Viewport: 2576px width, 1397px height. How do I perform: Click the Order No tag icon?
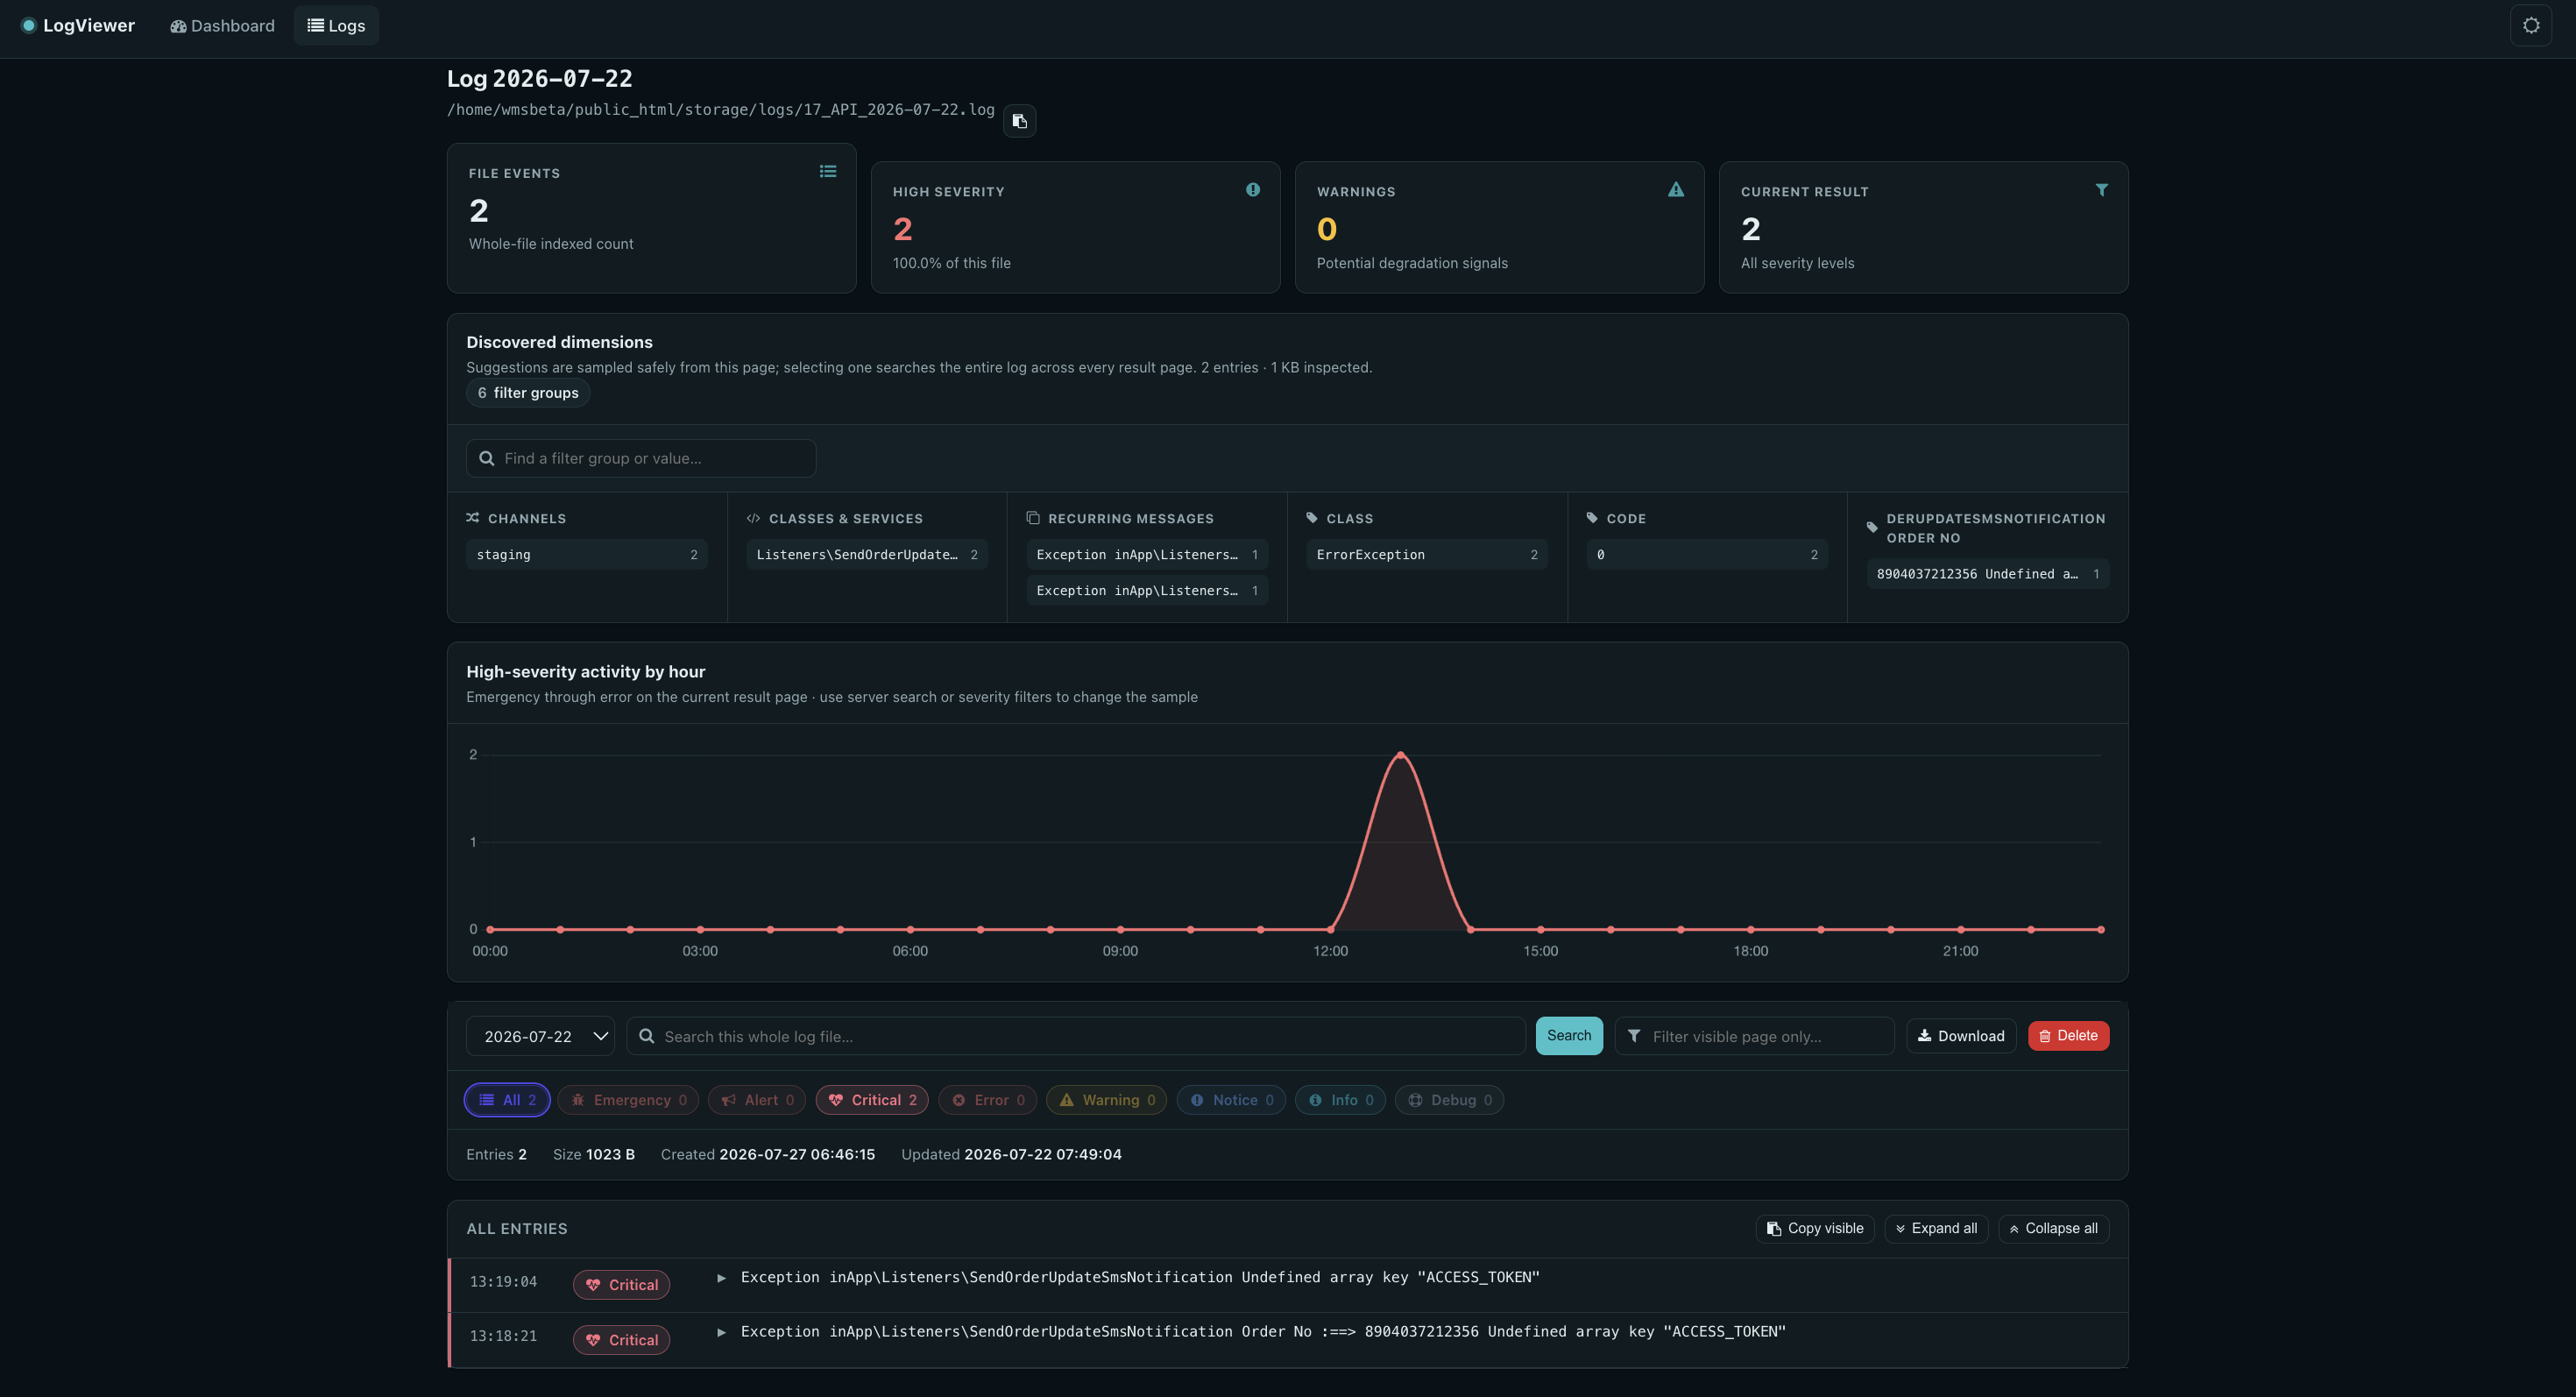1872,528
